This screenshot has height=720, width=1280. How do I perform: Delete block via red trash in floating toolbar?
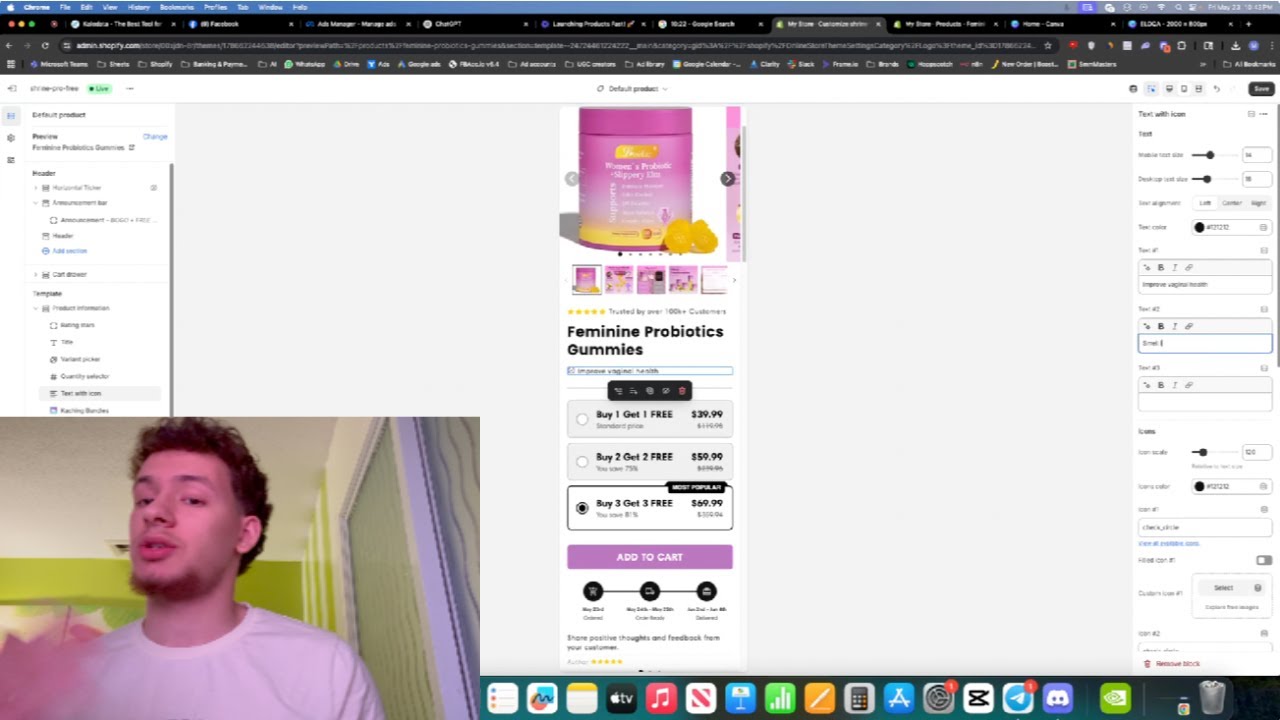[682, 391]
